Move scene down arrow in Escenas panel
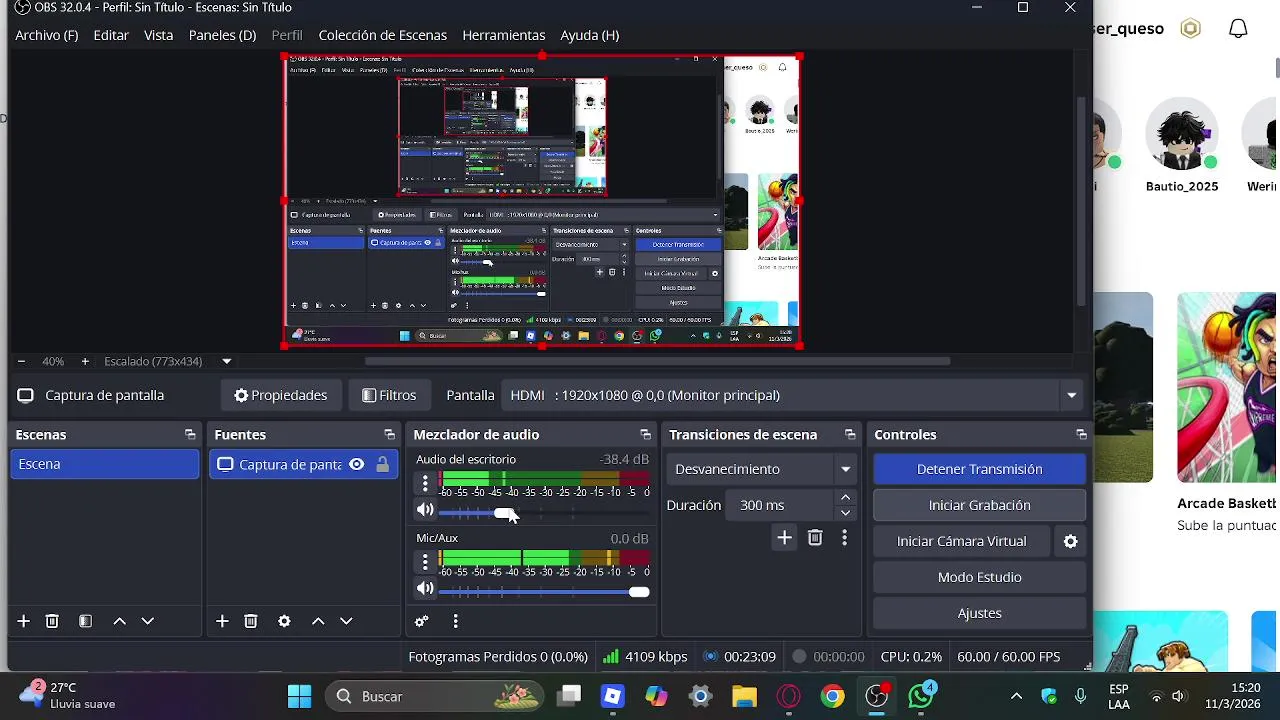Viewport: 1280px width, 720px height. click(147, 621)
